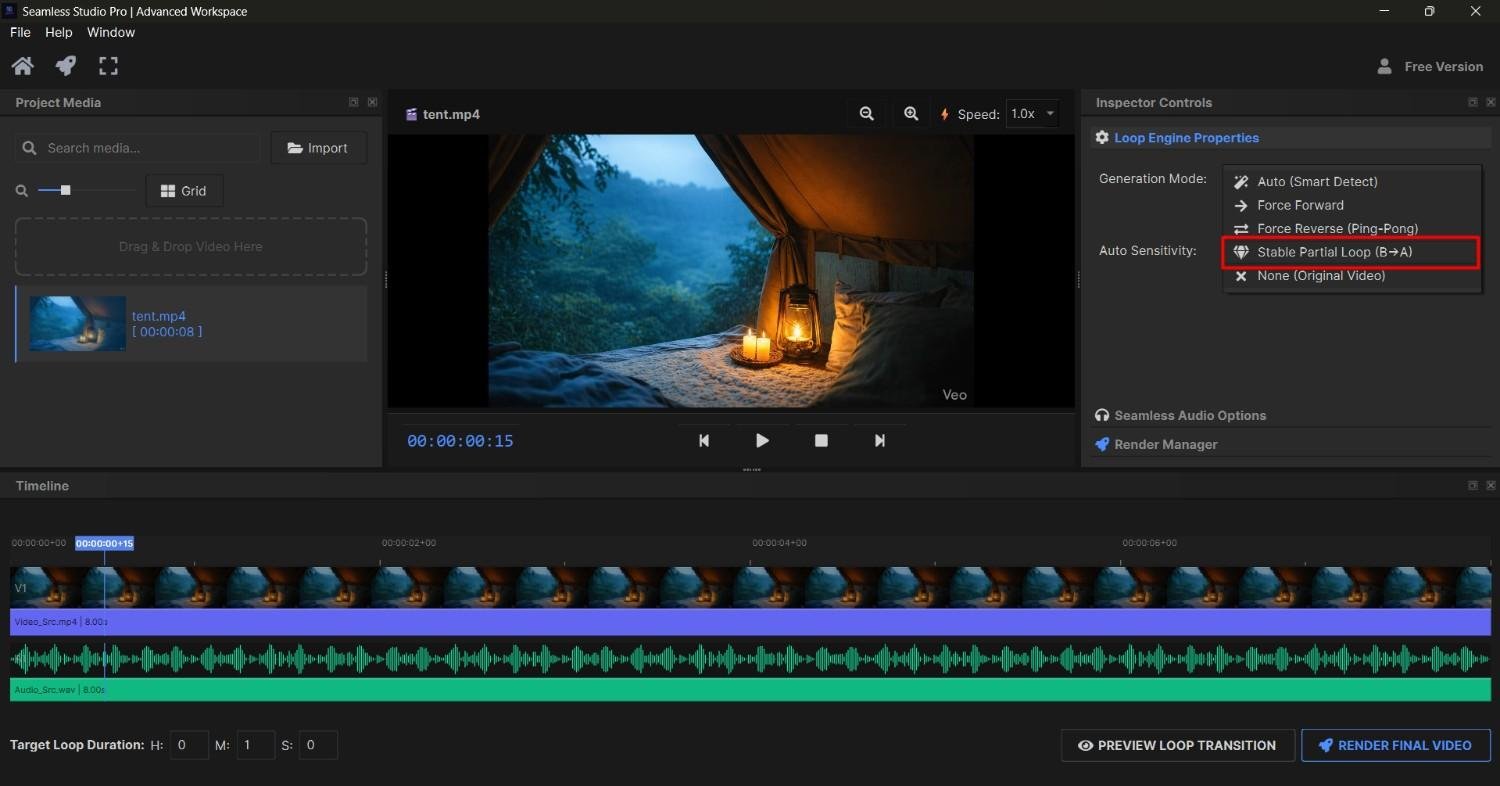This screenshot has width=1500, height=786.
Task: Click the speed lightning bolt icon
Action: (x=944, y=113)
